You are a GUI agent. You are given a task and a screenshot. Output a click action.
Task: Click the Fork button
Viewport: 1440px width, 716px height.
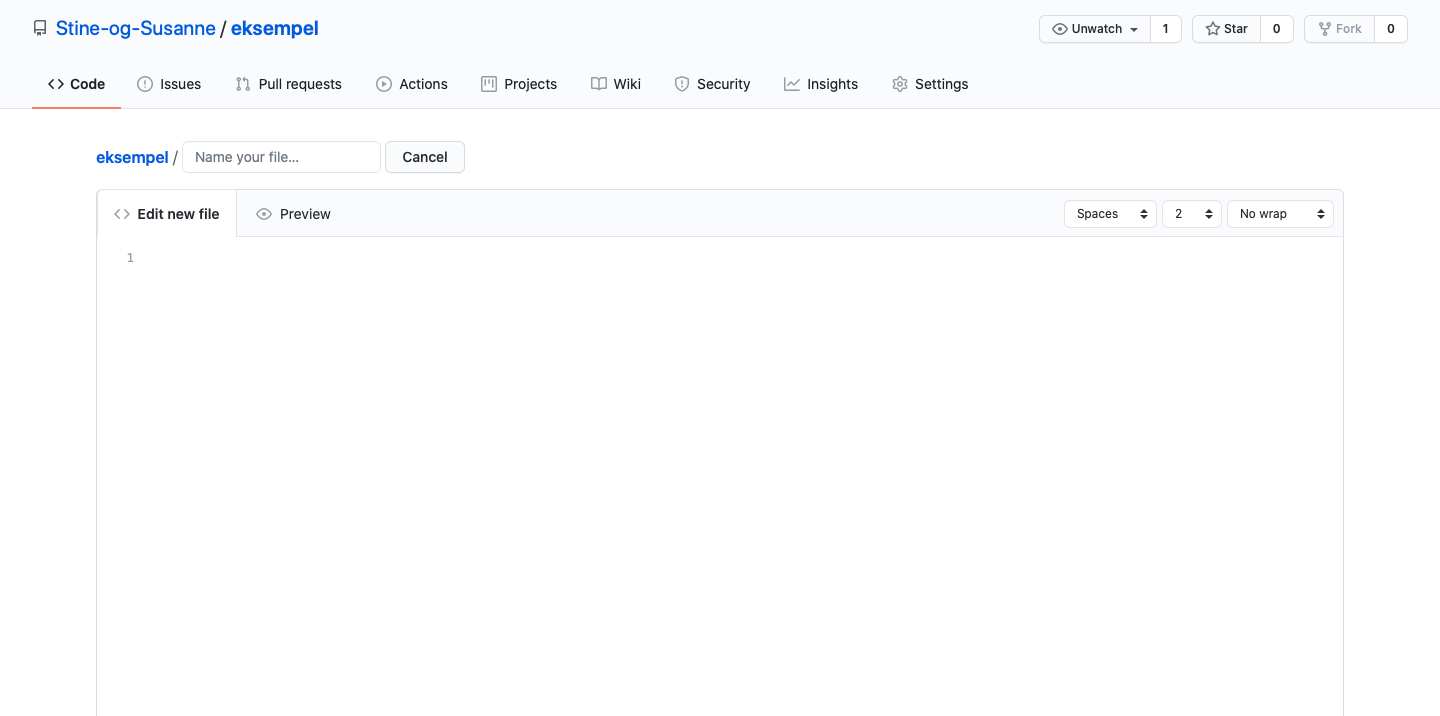pyautogui.click(x=1340, y=29)
